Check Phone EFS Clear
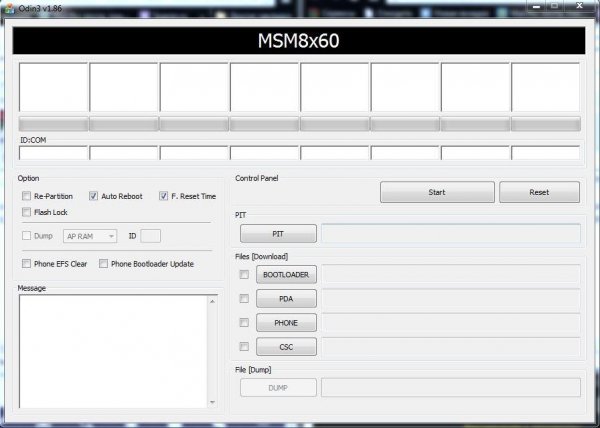This screenshot has width=600, height=428. (26, 264)
